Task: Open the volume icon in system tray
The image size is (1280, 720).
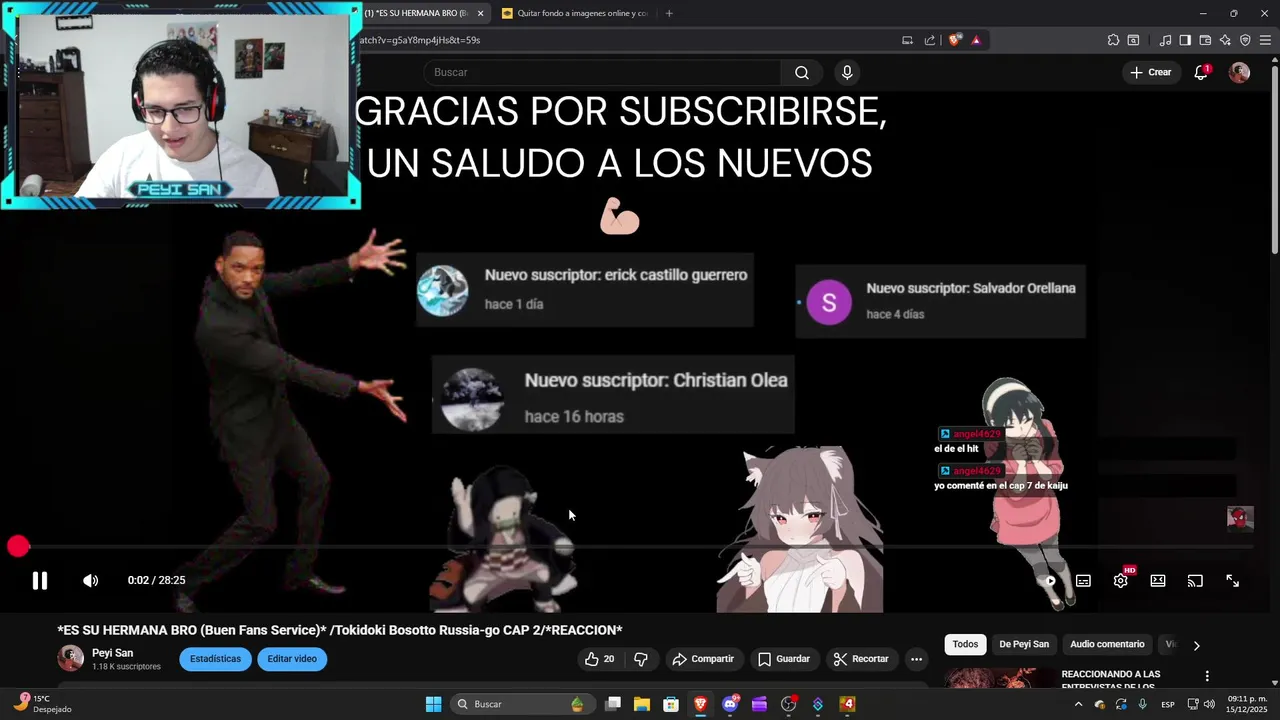Action: click(x=1210, y=704)
